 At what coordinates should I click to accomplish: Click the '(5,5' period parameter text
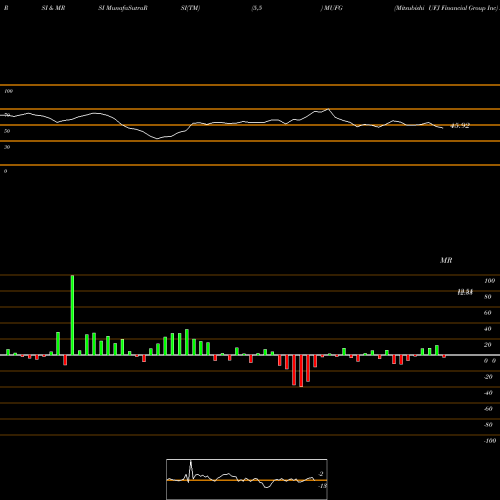[257, 8]
